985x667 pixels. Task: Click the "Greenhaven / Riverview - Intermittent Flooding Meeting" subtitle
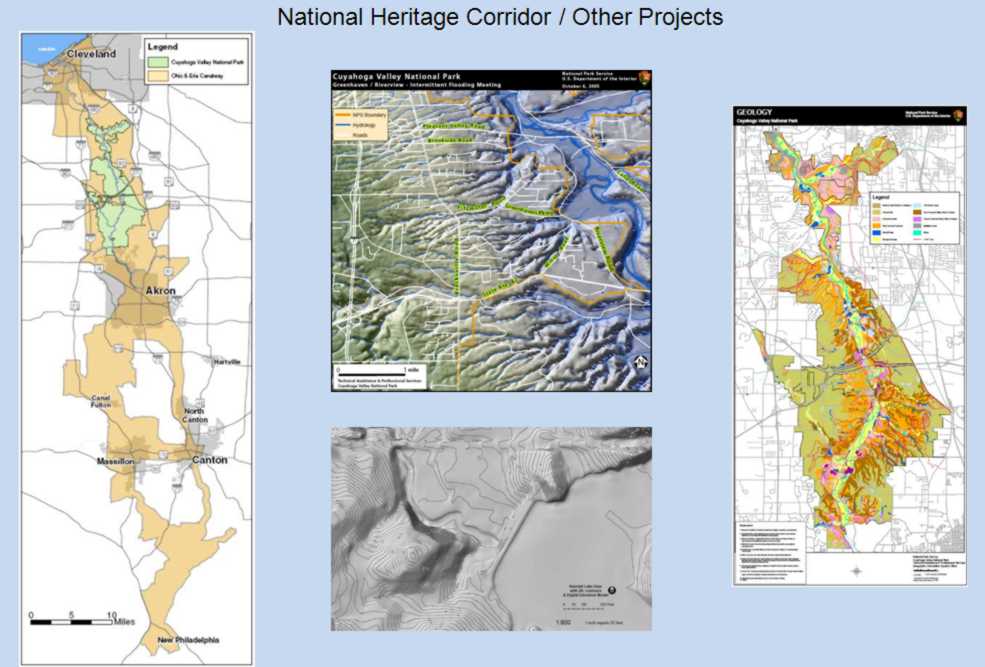pyautogui.click(x=417, y=85)
